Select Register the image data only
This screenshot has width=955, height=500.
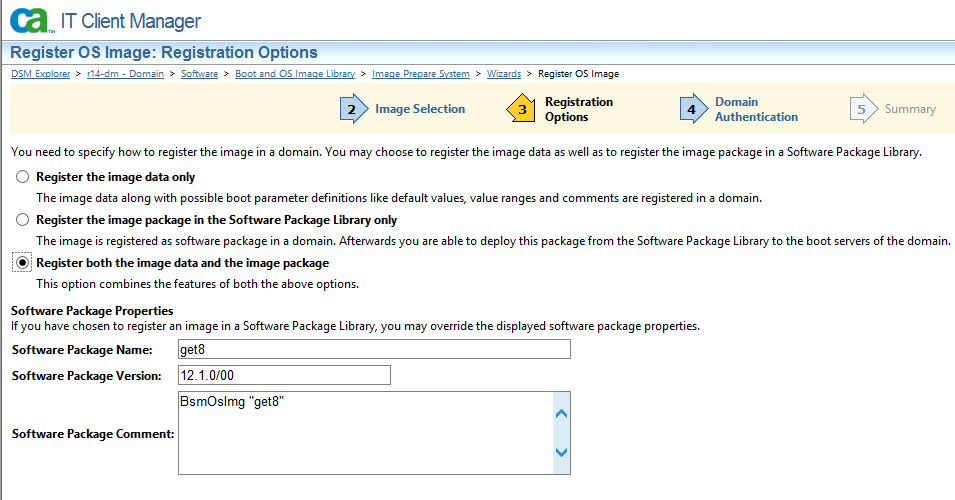point(23,177)
